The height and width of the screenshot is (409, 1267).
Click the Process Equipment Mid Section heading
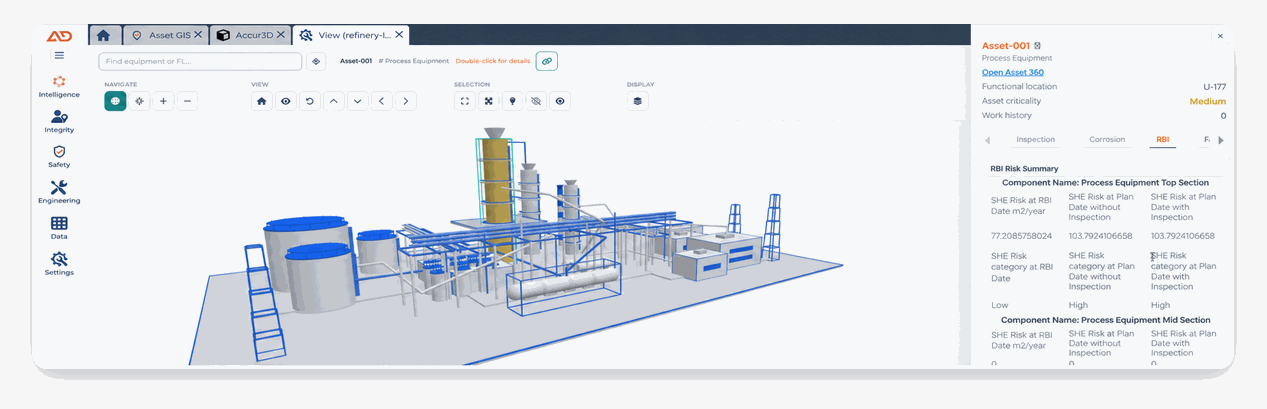pos(1105,320)
